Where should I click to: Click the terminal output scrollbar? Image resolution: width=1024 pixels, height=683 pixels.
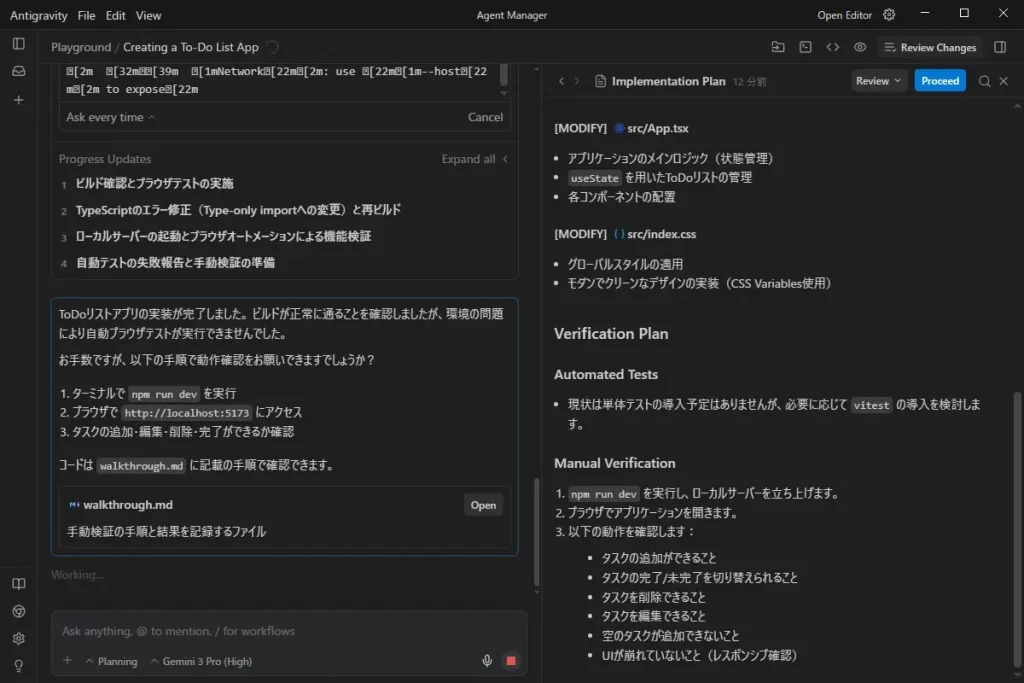(504, 74)
